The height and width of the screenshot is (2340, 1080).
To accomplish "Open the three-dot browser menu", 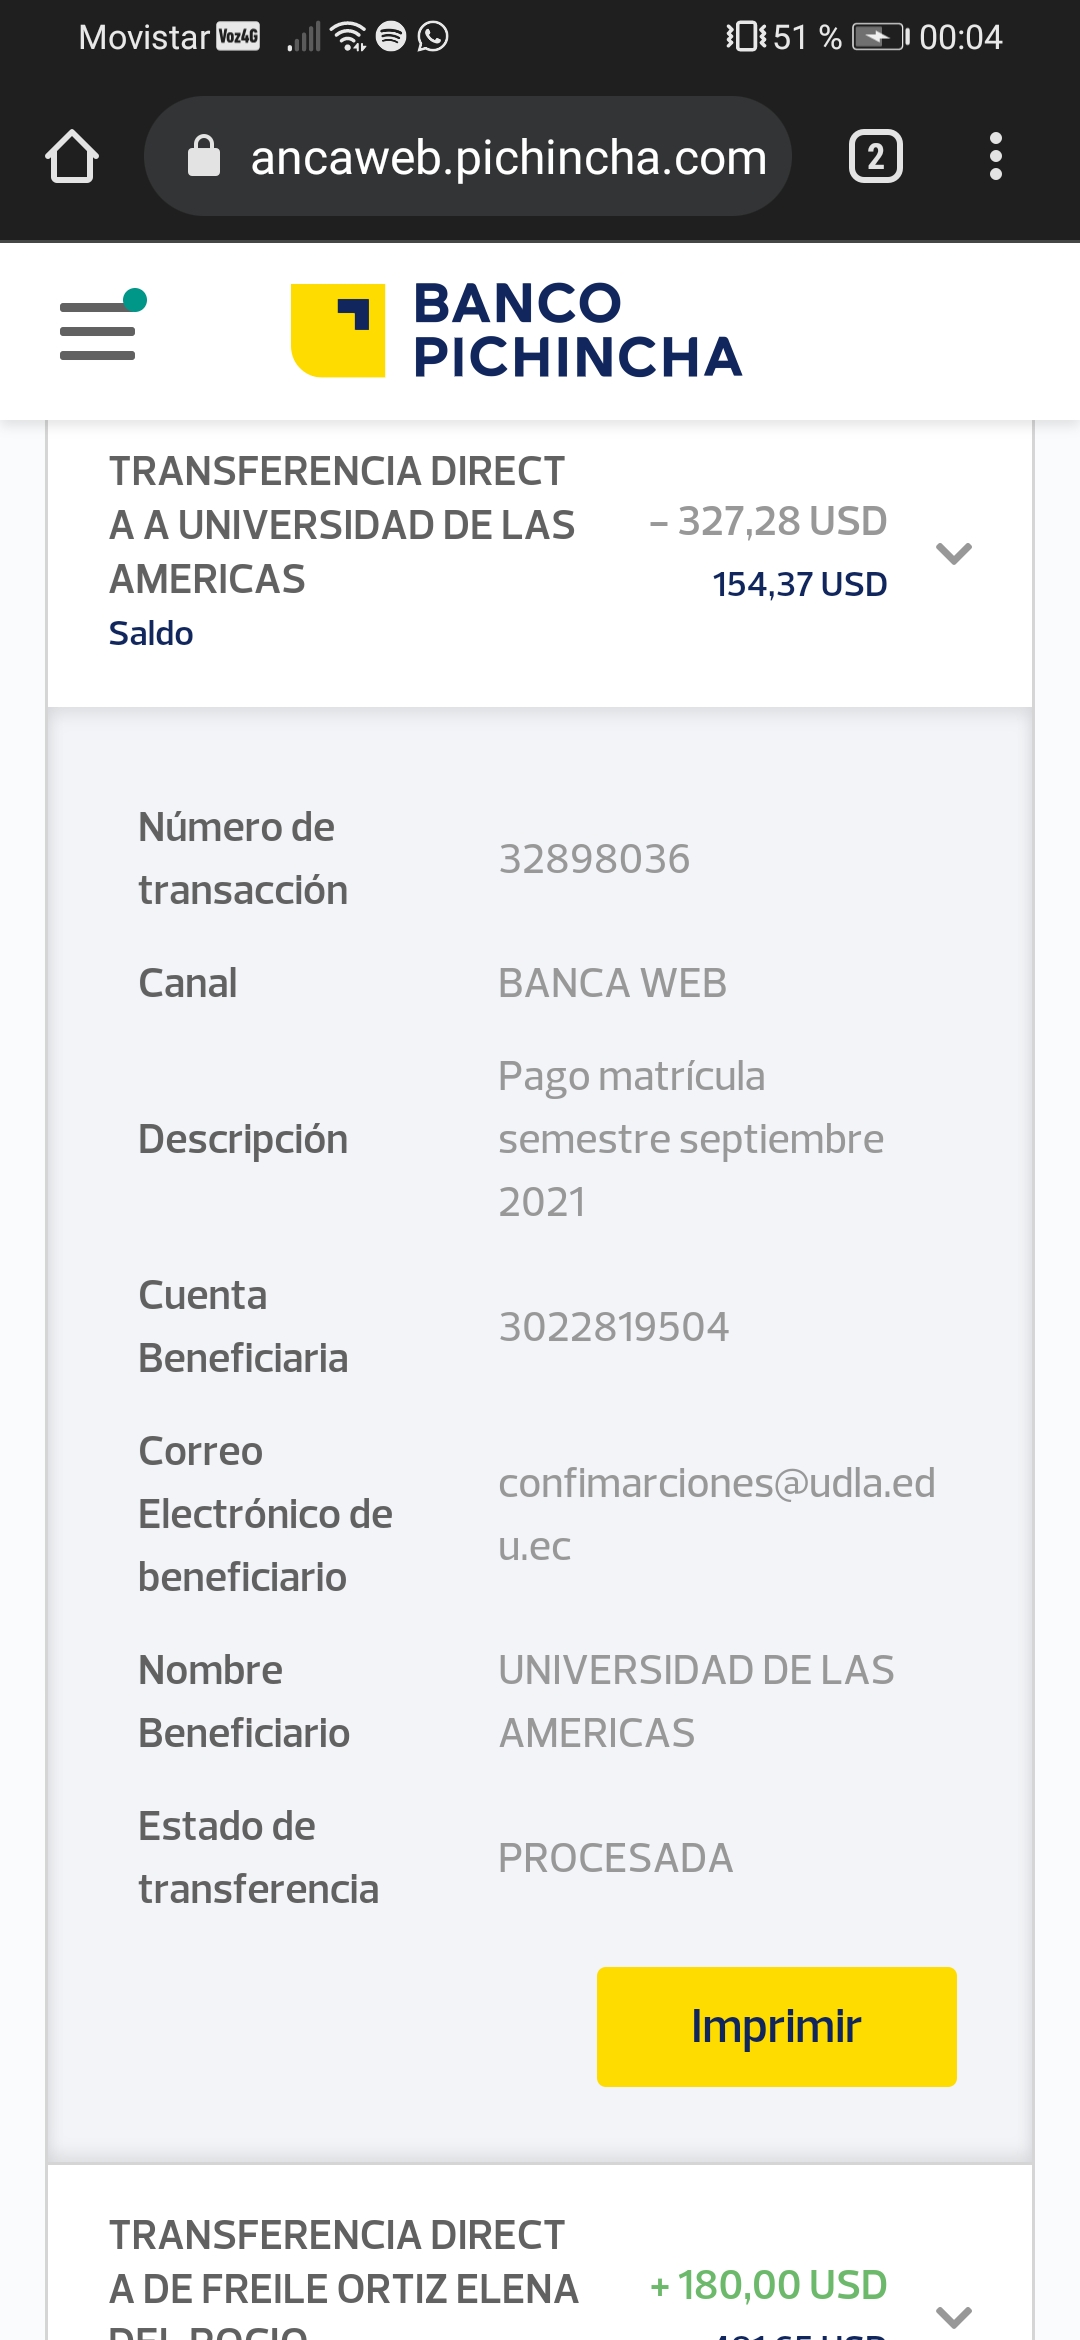I will 995,157.
